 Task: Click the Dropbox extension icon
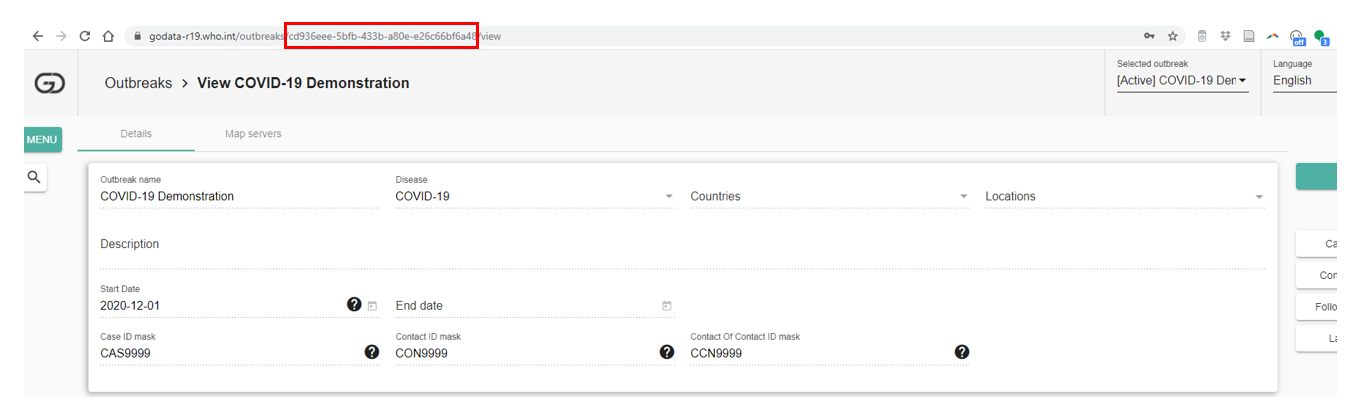pos(1225,36)
